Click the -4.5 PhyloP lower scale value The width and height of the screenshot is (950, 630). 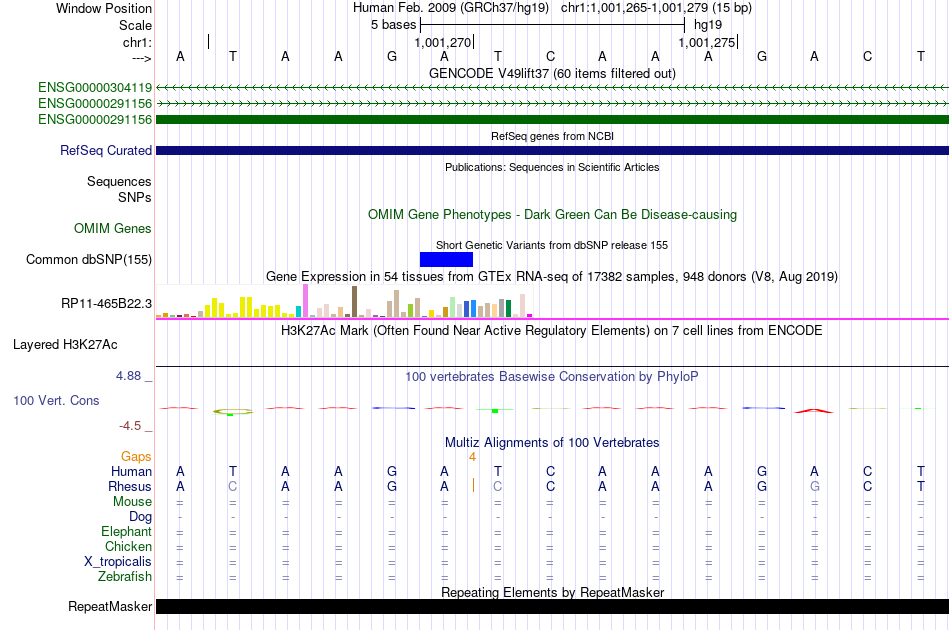[x=130, y=426]
